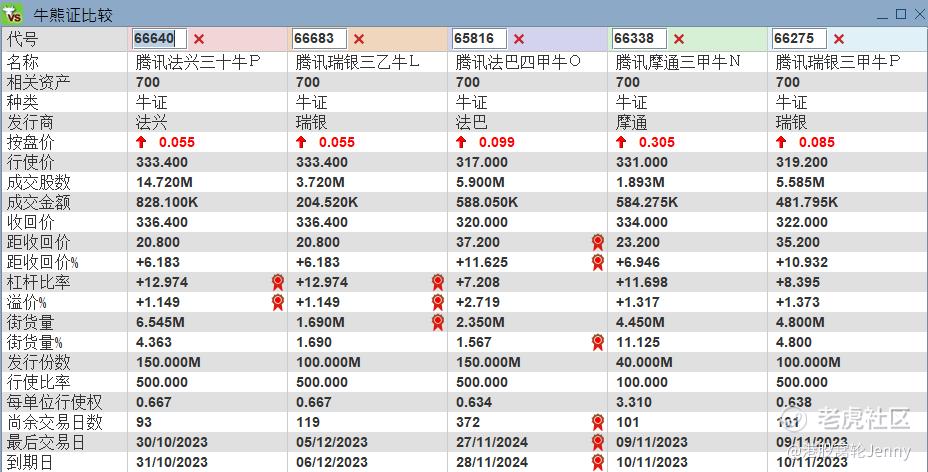
Task: Click distance to call value 35.200
Action: pyautogui.click(x=798, y=242)
